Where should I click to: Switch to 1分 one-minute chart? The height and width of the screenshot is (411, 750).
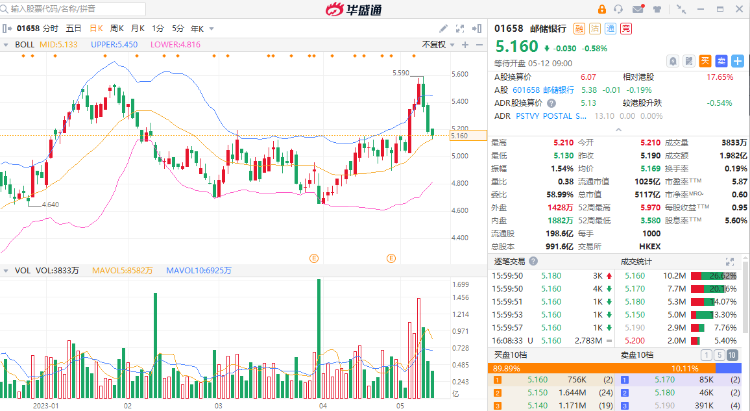(x=158, y=29)
